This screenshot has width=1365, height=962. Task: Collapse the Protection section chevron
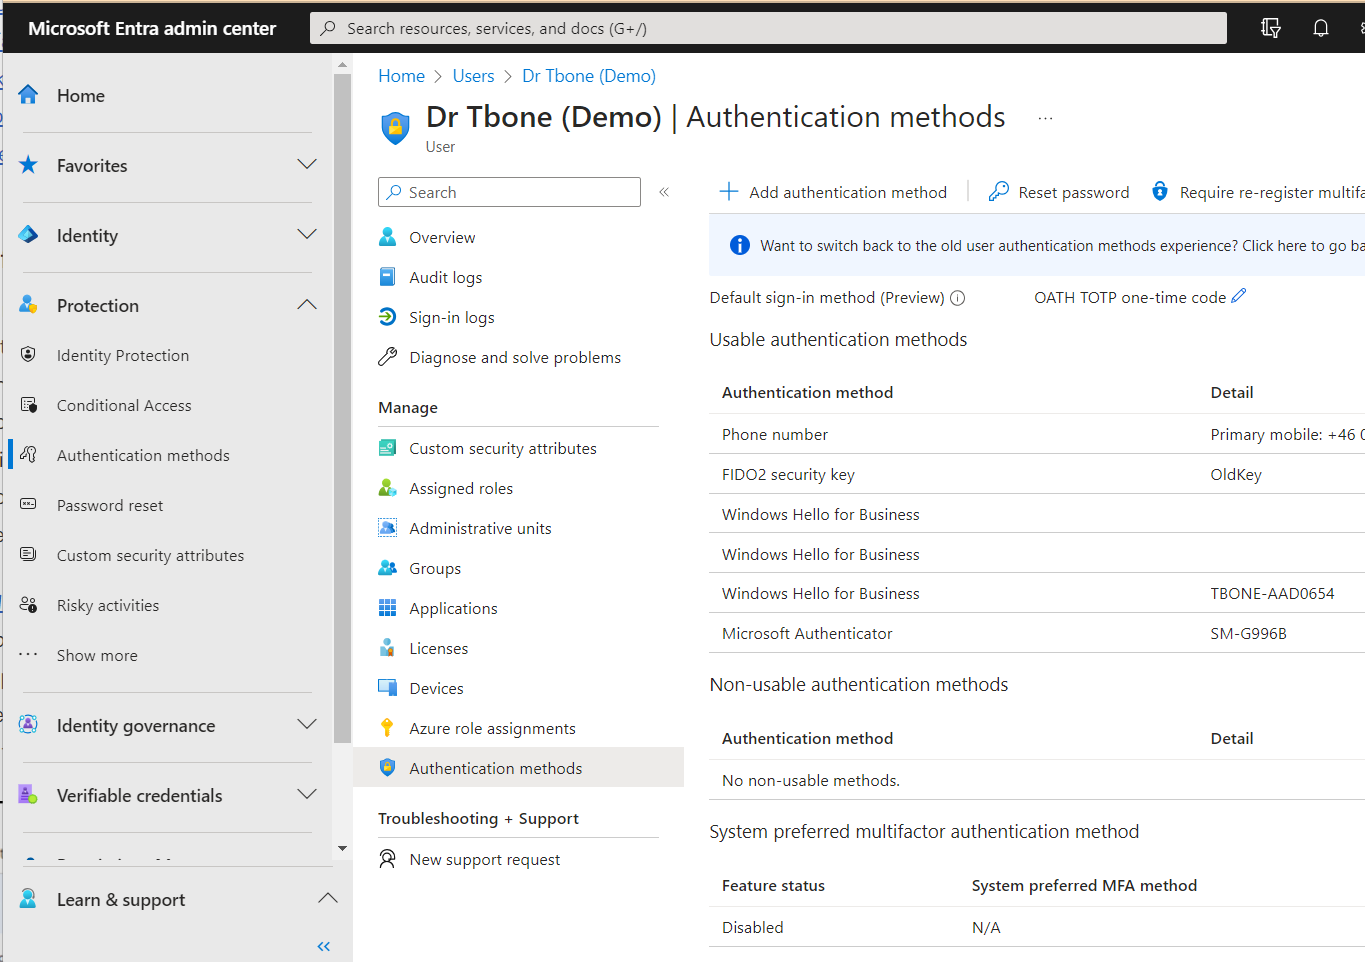click(307, 304)
